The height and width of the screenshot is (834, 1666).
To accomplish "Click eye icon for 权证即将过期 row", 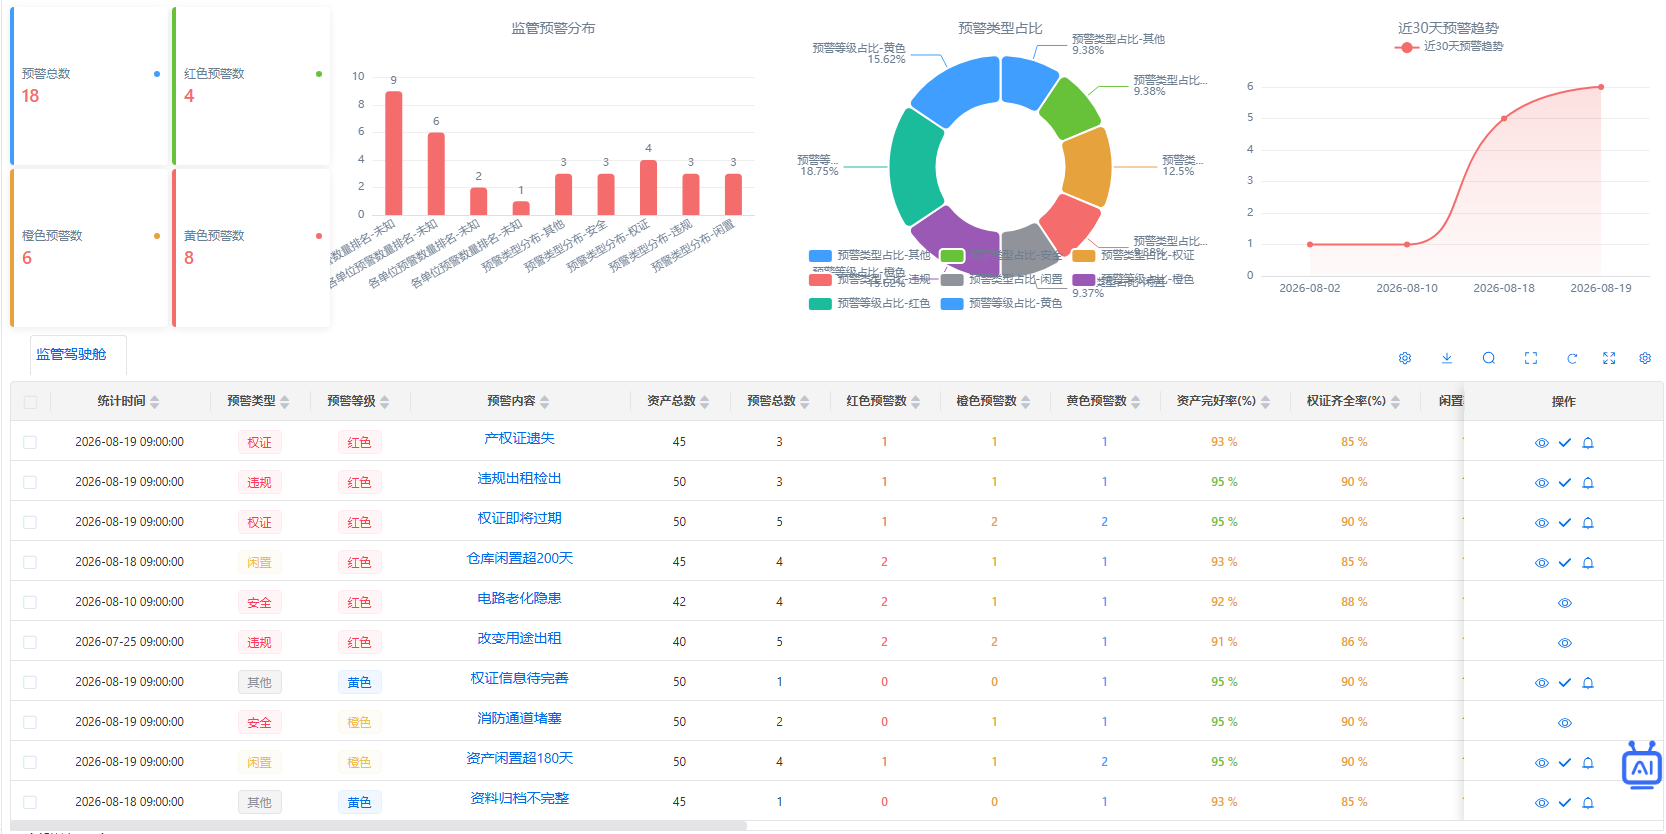I will coord(1542,523).
